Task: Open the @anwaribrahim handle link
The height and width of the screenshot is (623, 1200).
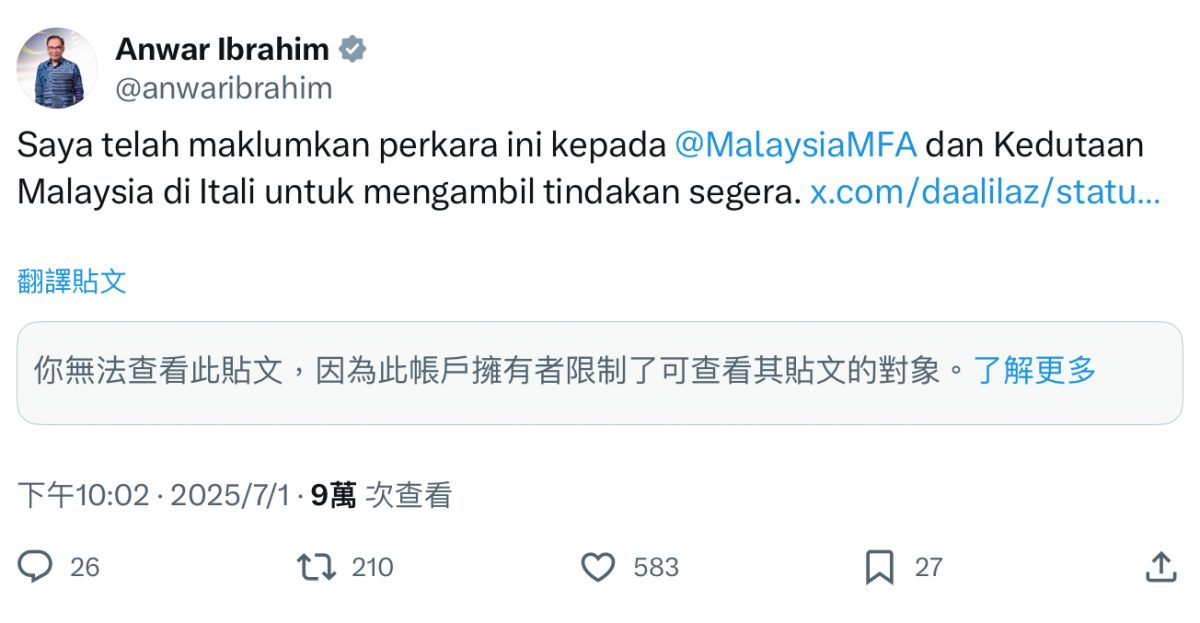Action: click(223, 88)
